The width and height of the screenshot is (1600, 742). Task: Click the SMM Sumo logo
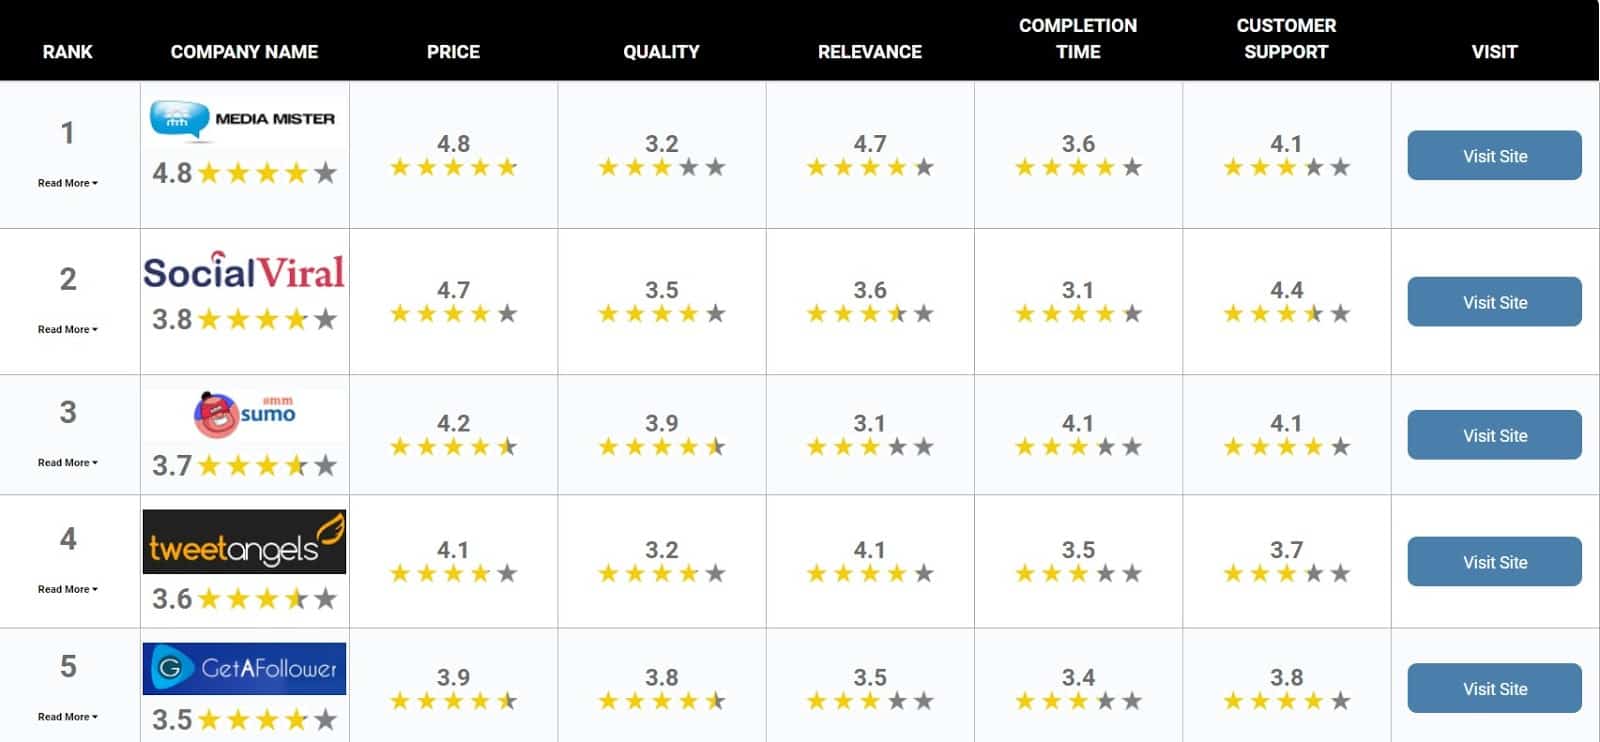[x=244, y=414]
